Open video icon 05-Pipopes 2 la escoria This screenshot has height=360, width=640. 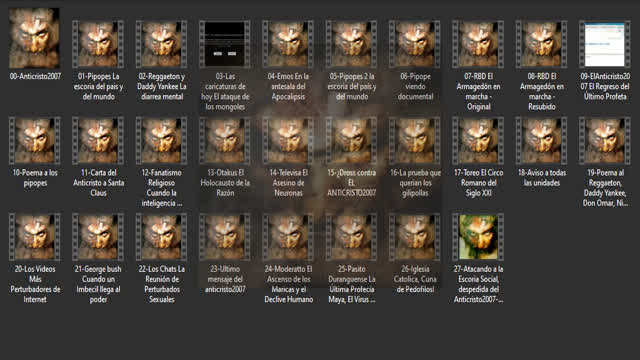[x=351, y=44]
